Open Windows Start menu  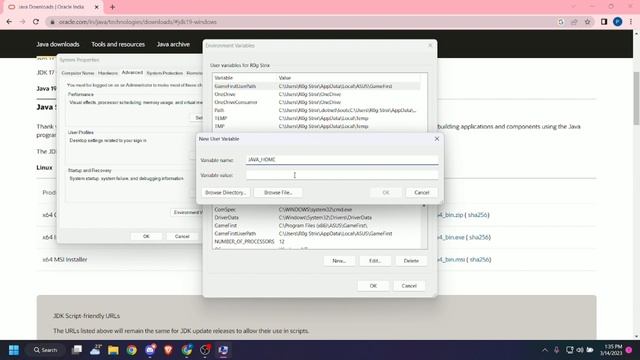point(13,350)
